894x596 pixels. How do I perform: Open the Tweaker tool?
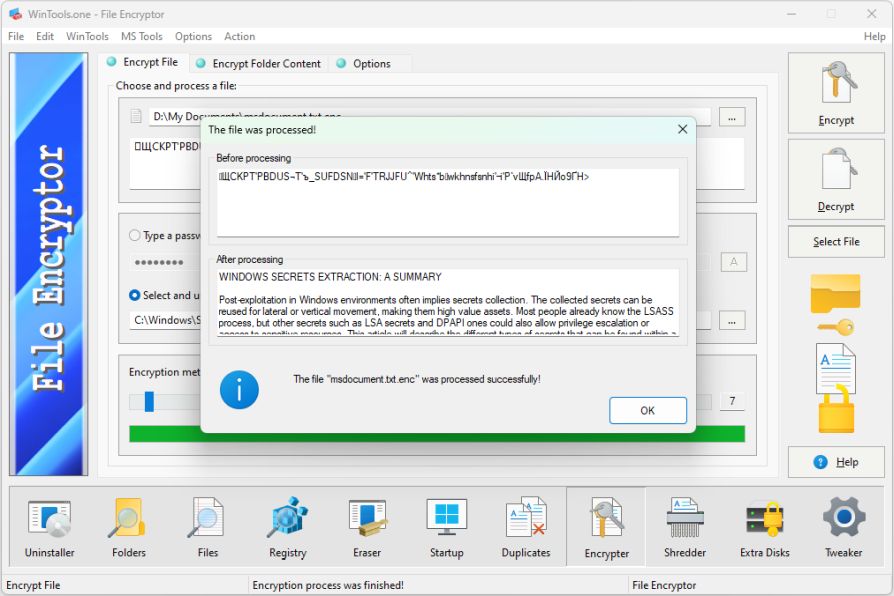pos(843,527)
